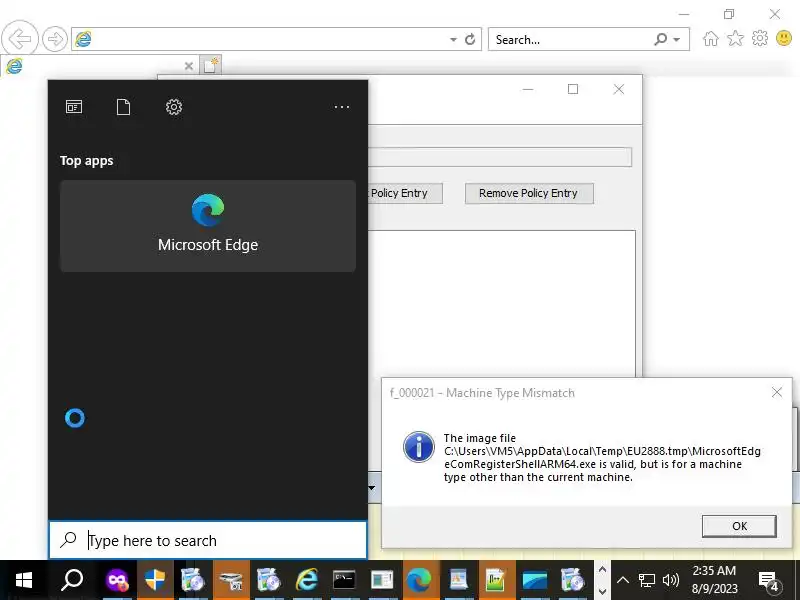Click the taskbar Search magnifier

click(x=72, y=580)
